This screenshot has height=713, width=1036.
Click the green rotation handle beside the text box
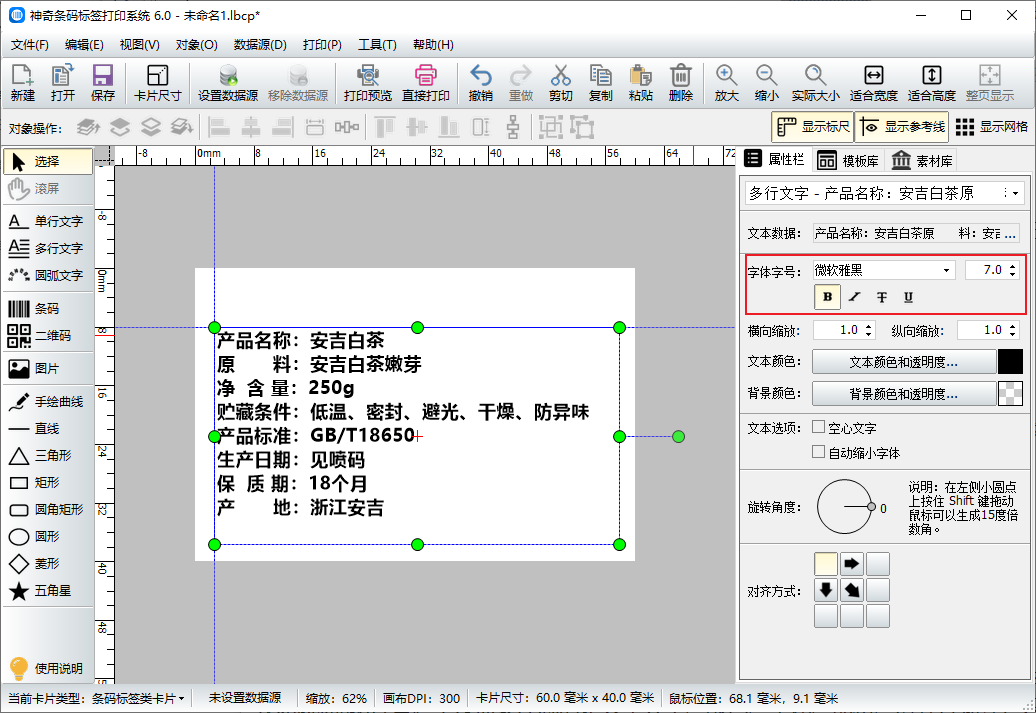click(679, 436)
